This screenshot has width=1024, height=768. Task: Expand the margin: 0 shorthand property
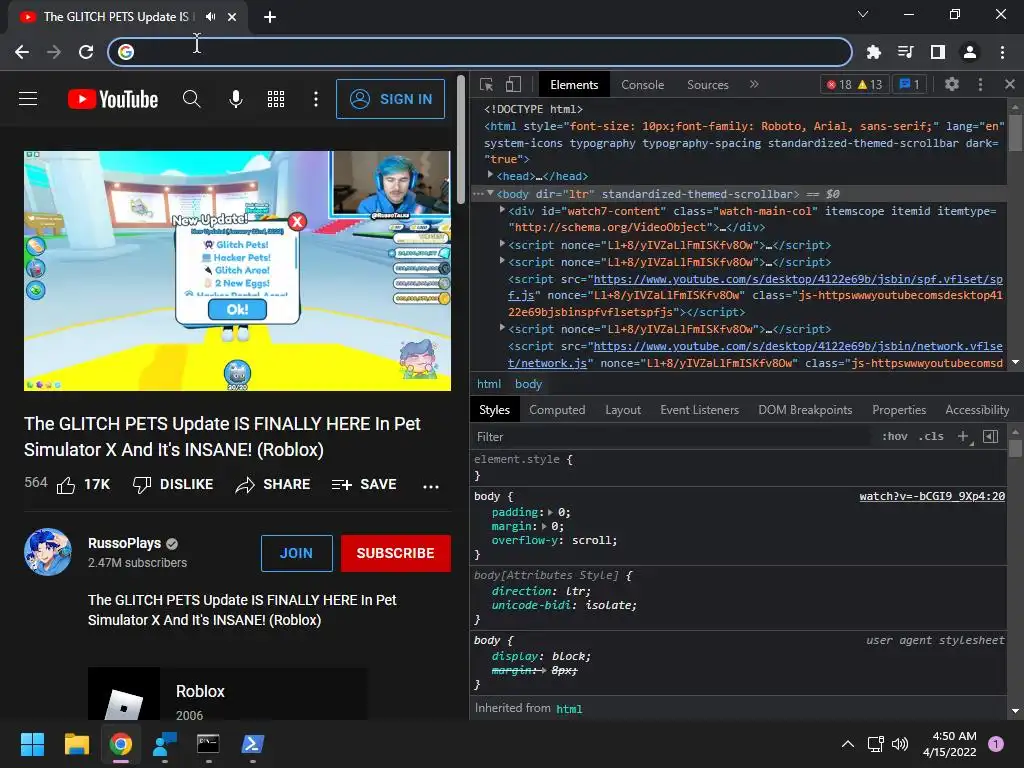543,526
